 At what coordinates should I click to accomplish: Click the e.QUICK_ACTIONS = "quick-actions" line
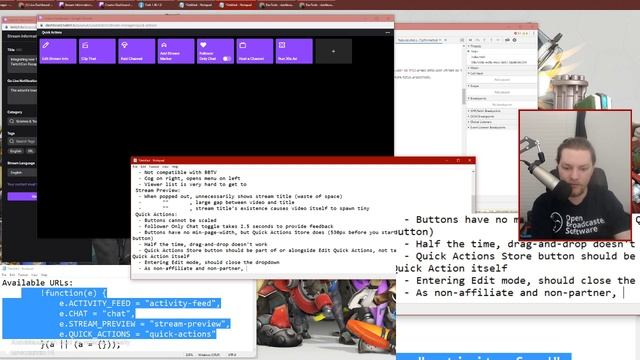[137, 334]
